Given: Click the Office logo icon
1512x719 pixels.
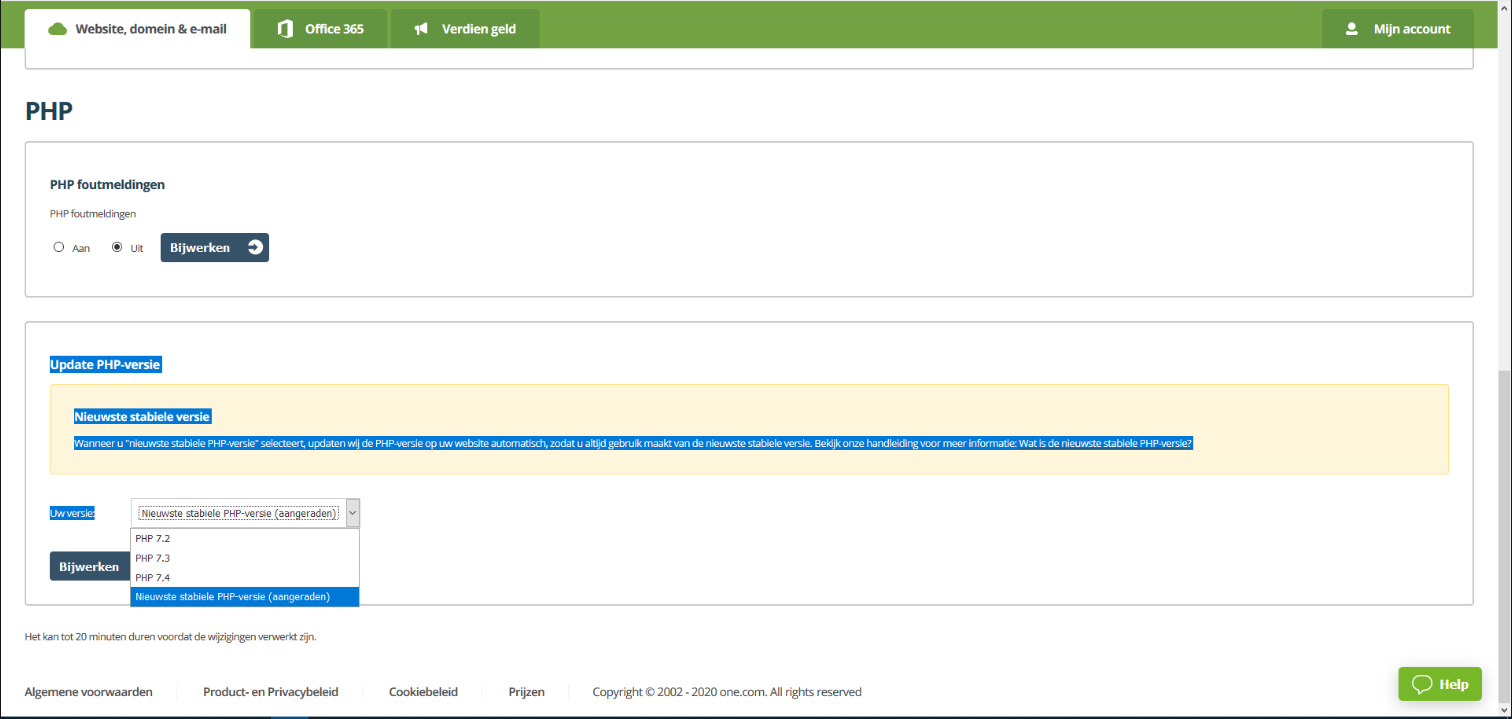Looking at the screenshot, I should tap(285, 29).
